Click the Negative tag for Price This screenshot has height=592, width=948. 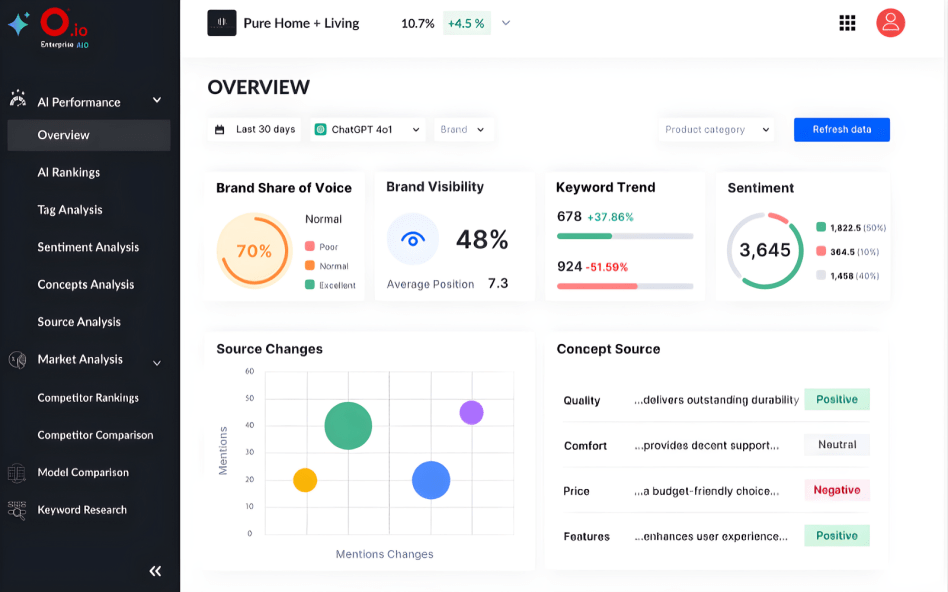pyautogui.click(x=837, y=490)
